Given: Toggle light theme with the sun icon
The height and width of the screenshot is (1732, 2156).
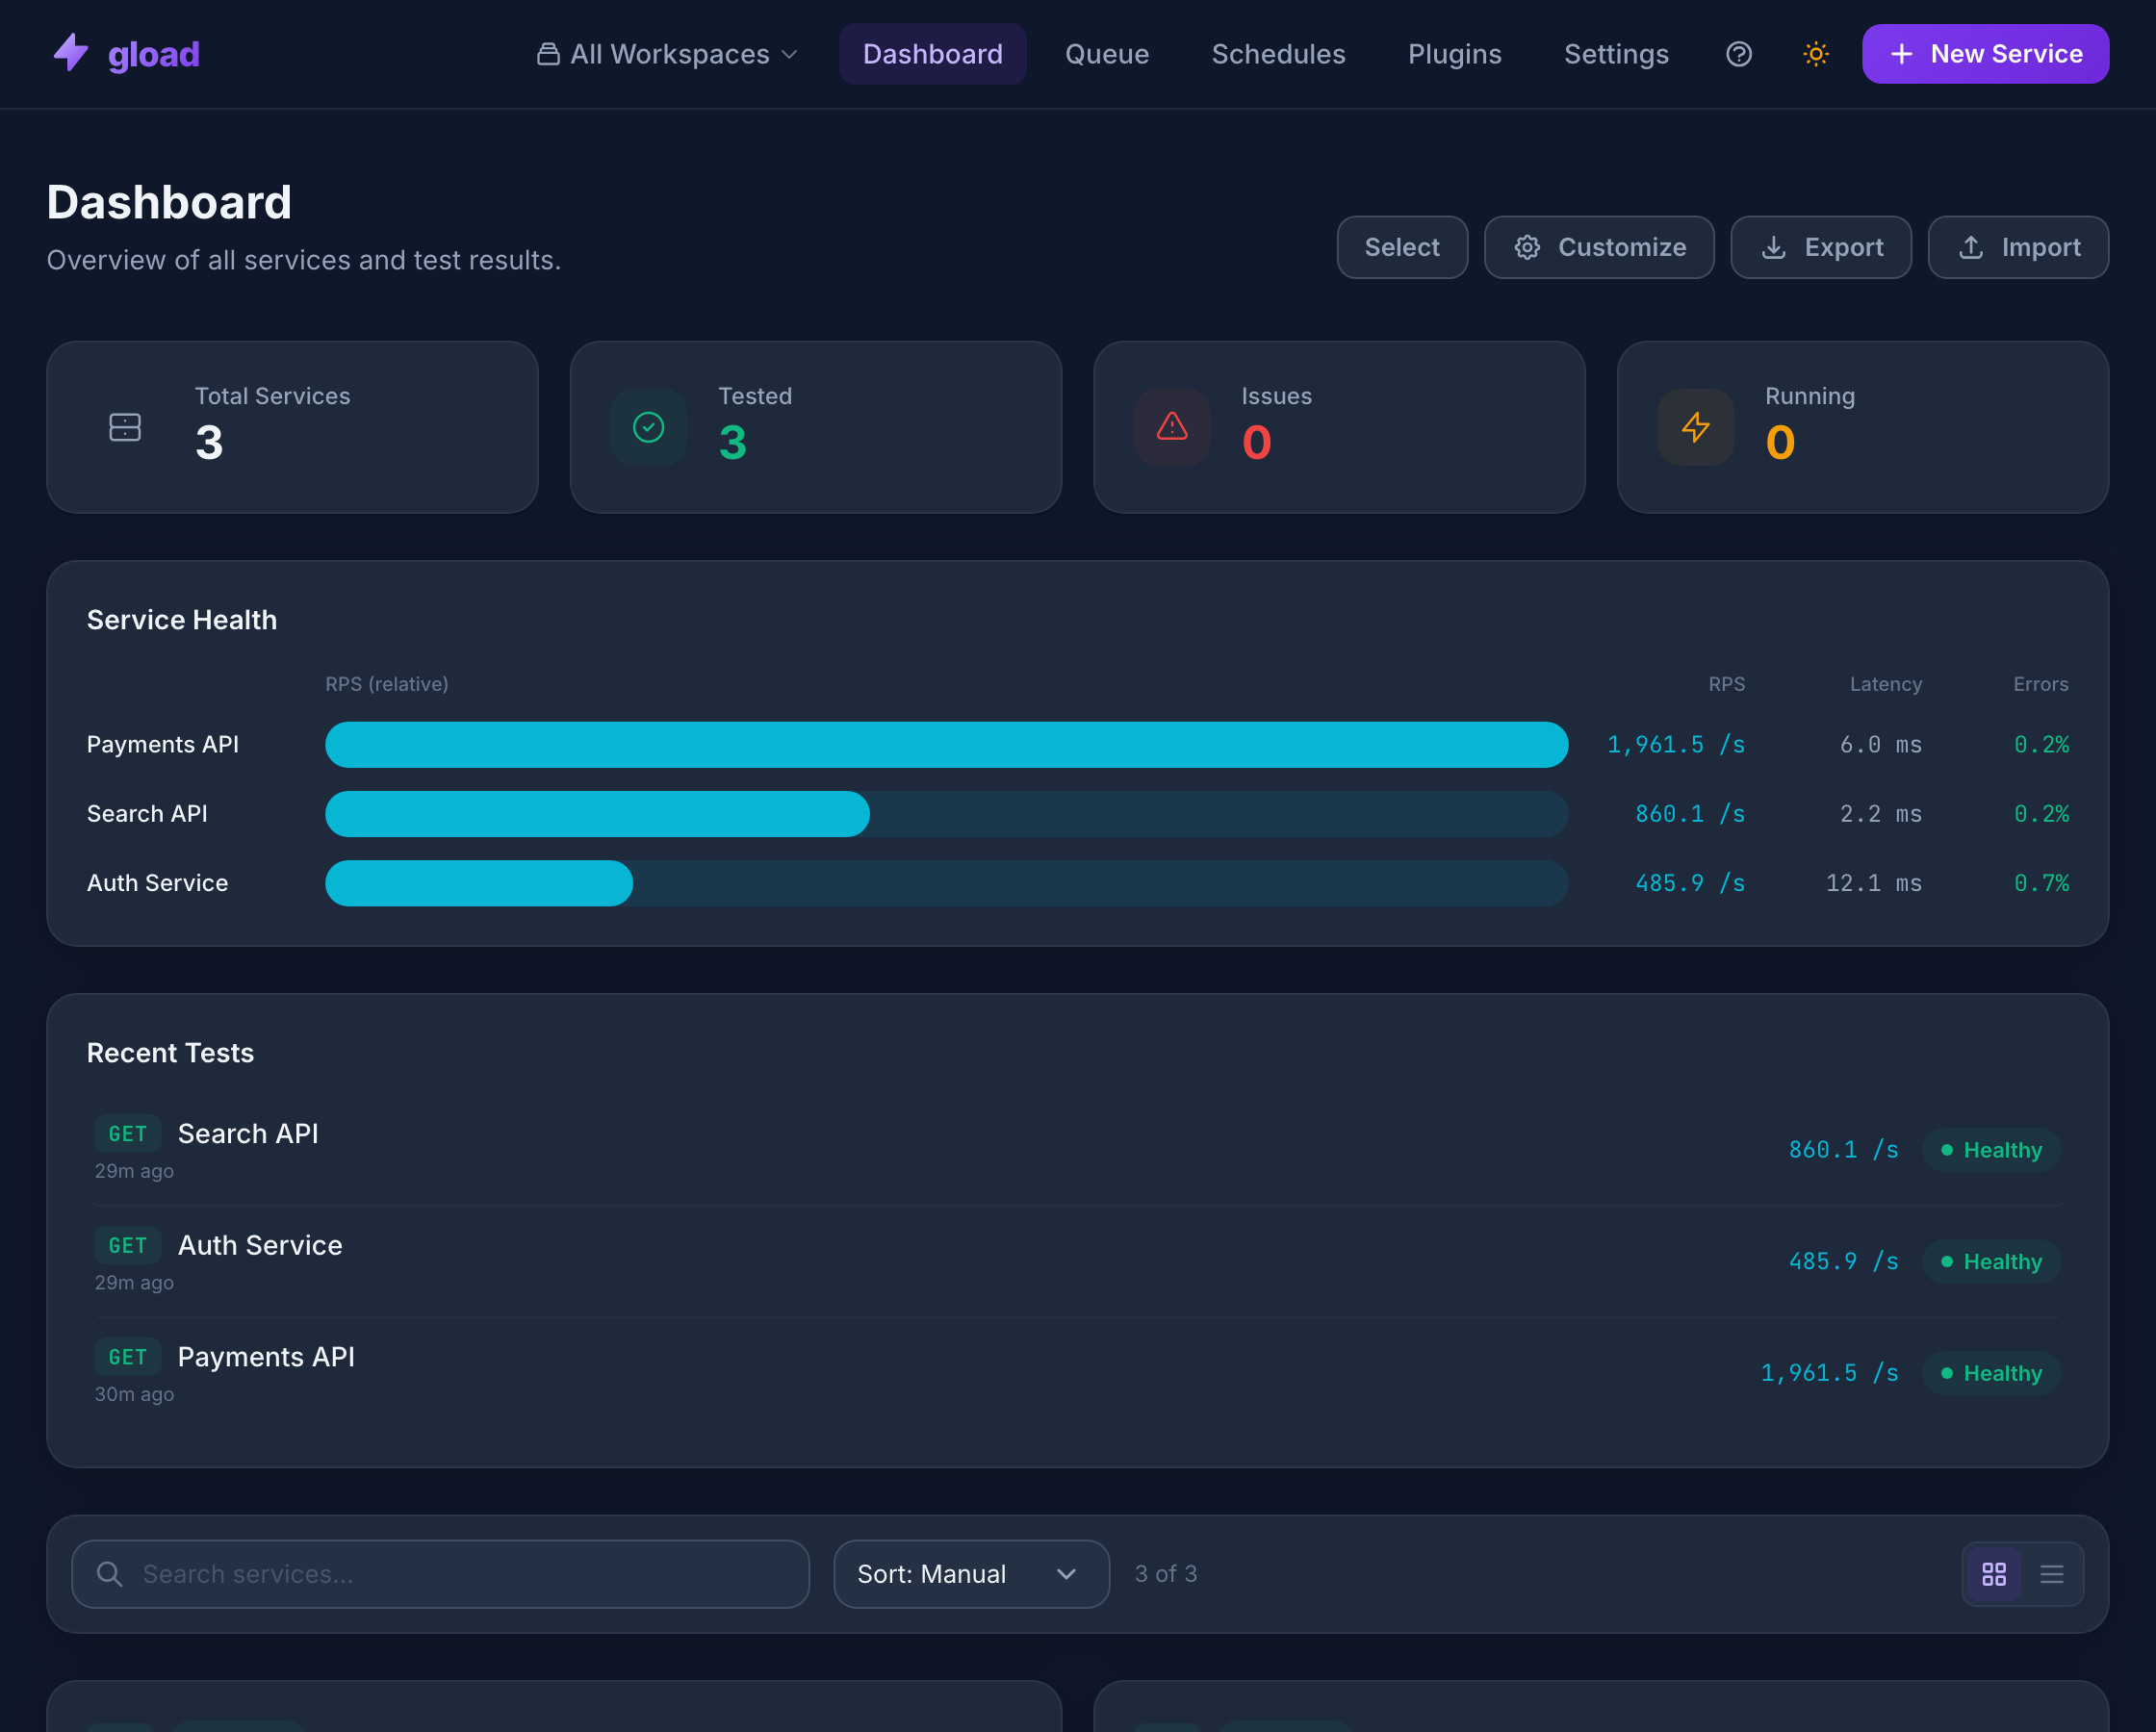Looking at the screenshot, I should (1815, 54).
